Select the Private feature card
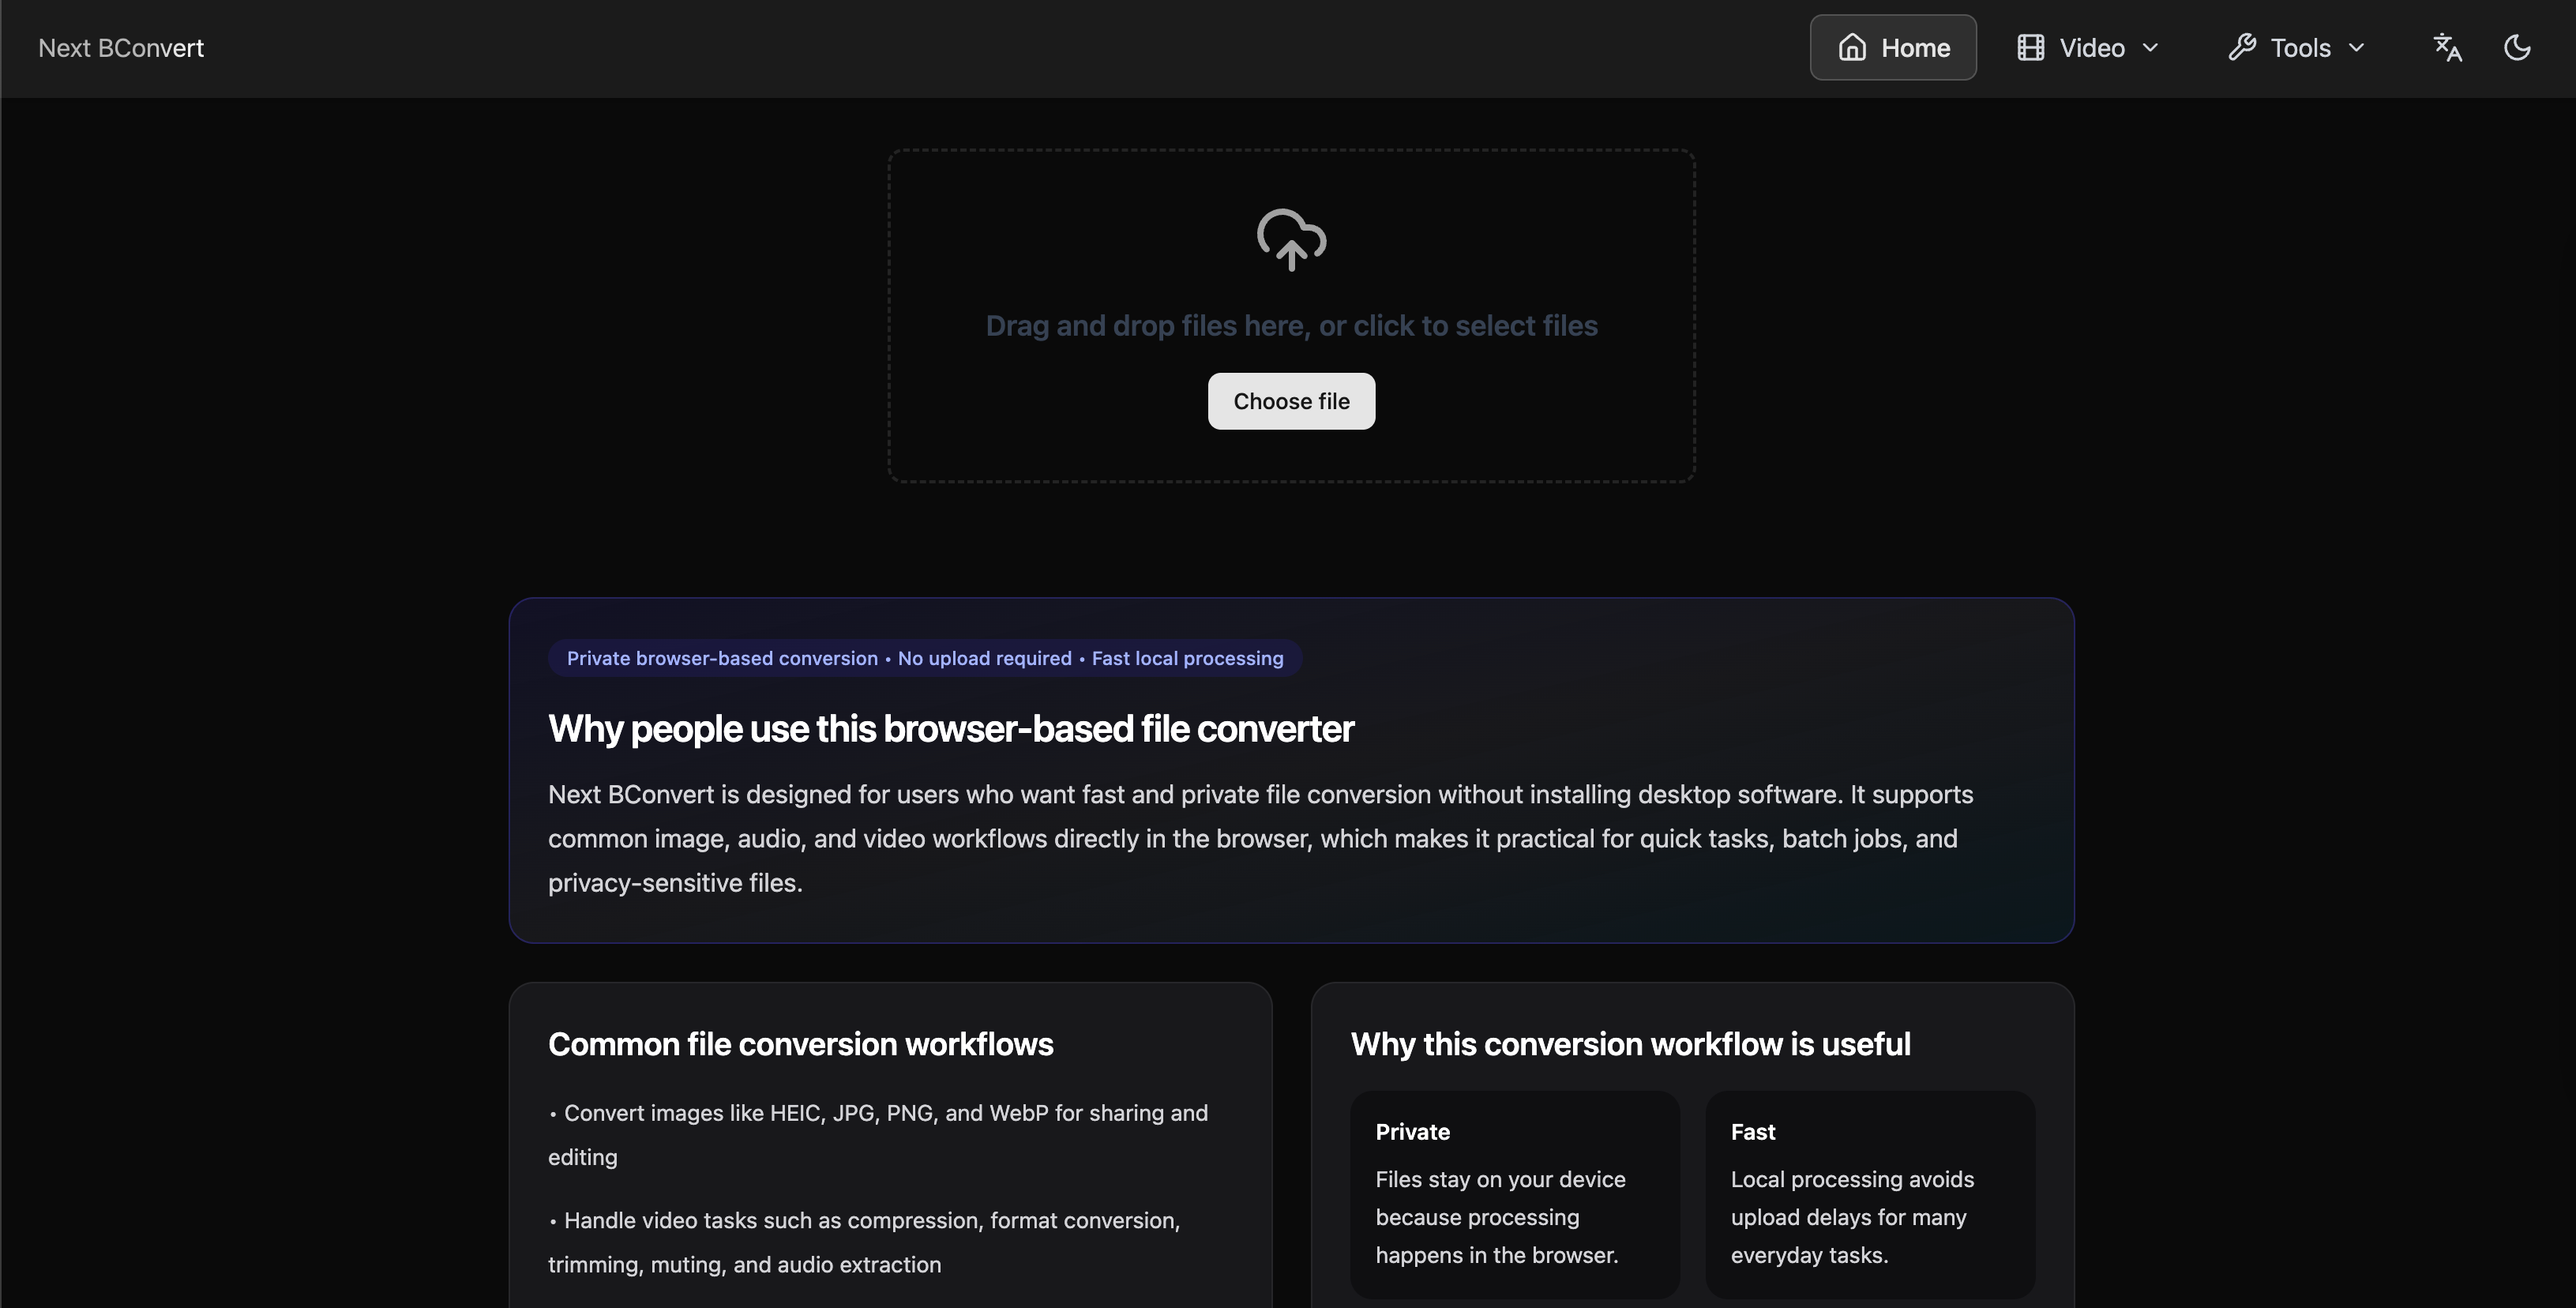This screenshot has width=2576, height=1308. click(x=1514, y=1194)
